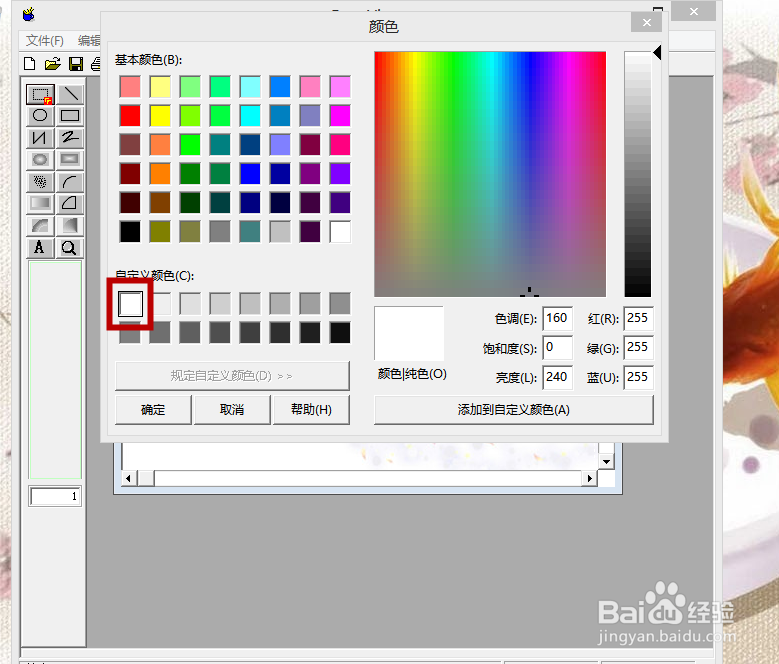The width and height of the screenshot is (779, 664).
Task: Click the 绿(G) green value field
Action: 639,348
